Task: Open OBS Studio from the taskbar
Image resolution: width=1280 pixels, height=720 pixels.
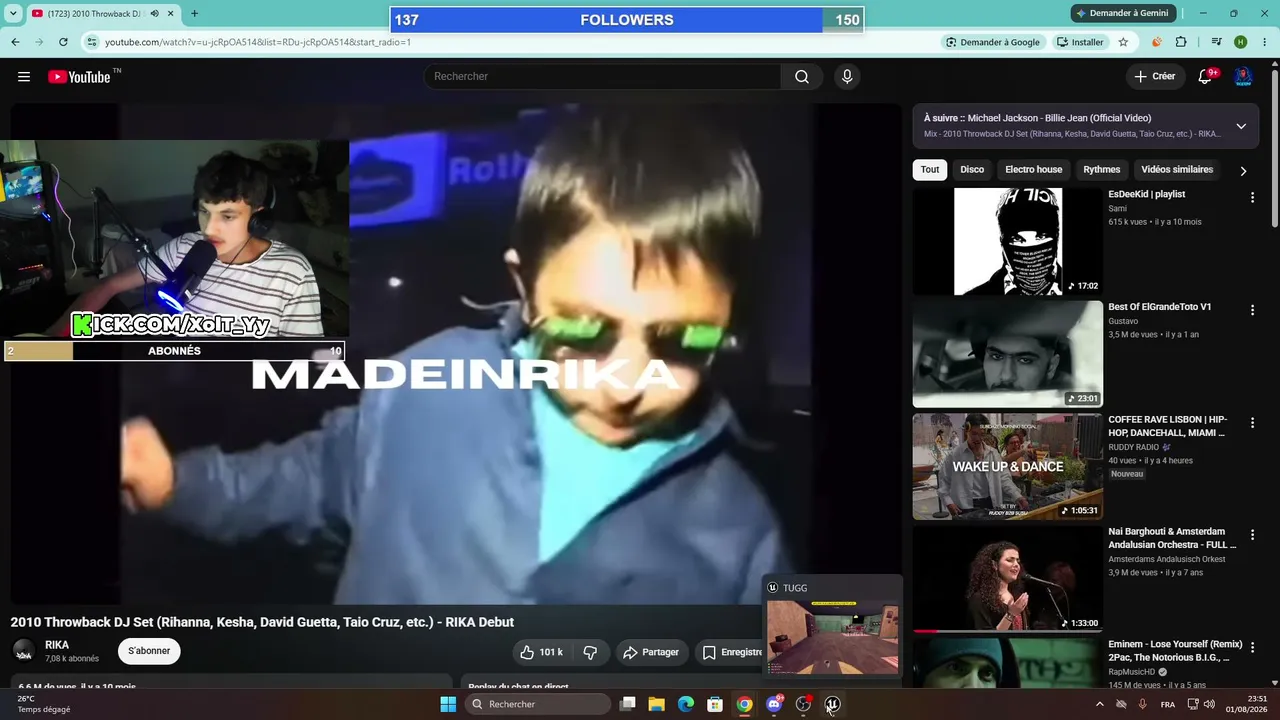Action: [x=803, y=704]
